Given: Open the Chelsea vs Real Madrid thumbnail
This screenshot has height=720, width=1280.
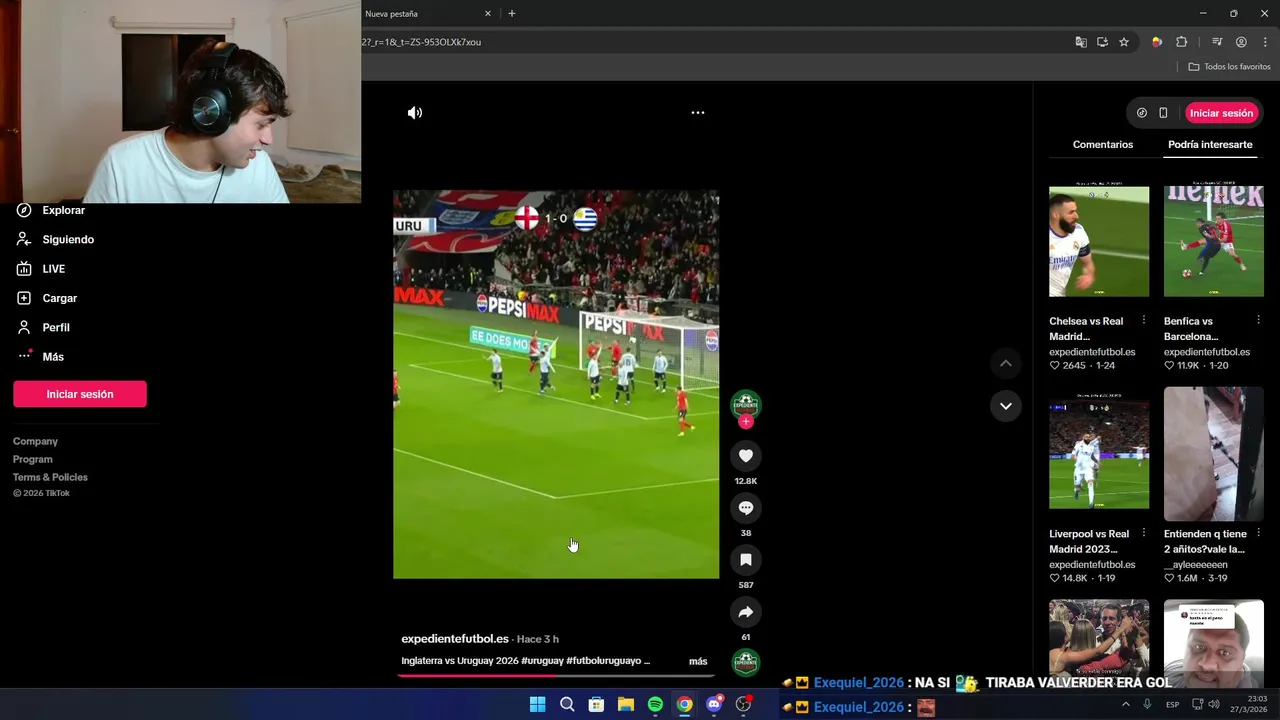Looking at the screenshot, I should coord(1099,241).
